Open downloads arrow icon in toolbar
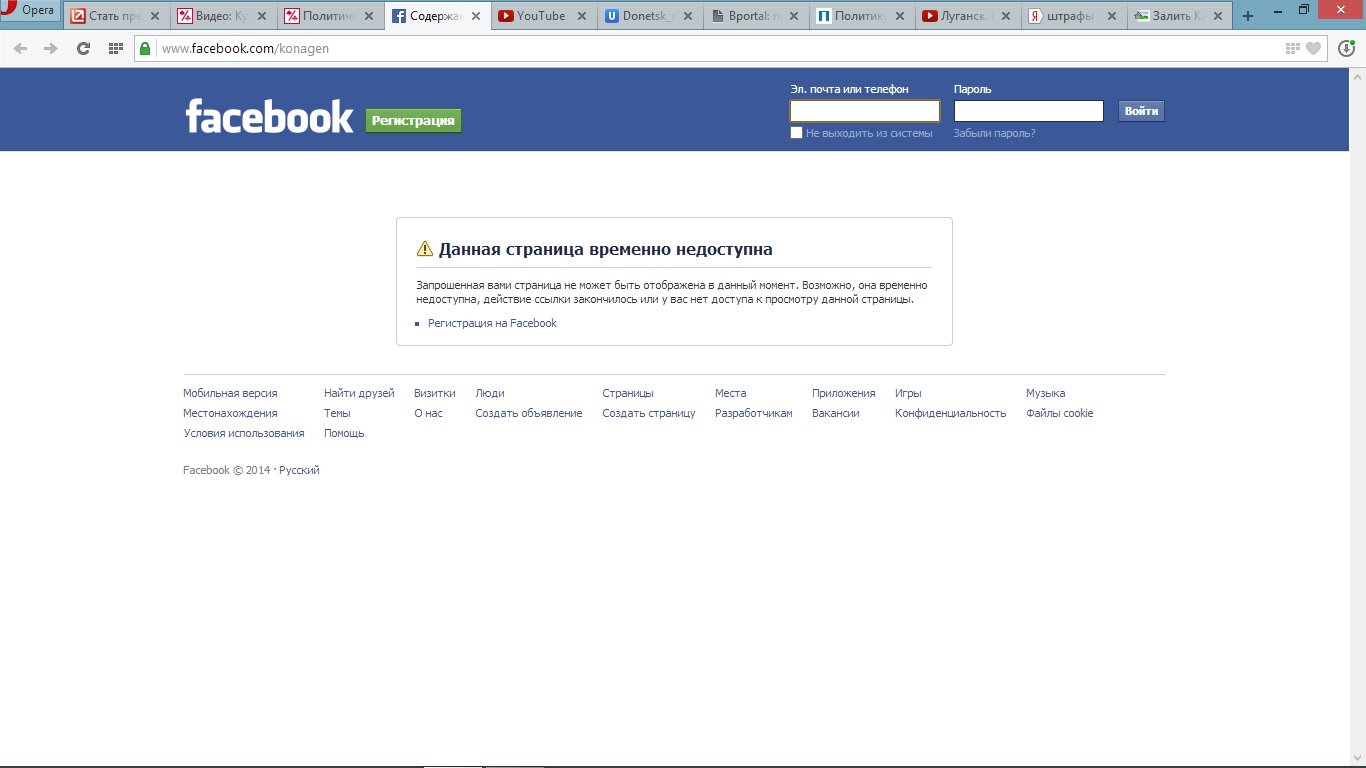This screenshot has width=1366, height=768. pos(1346,48)
